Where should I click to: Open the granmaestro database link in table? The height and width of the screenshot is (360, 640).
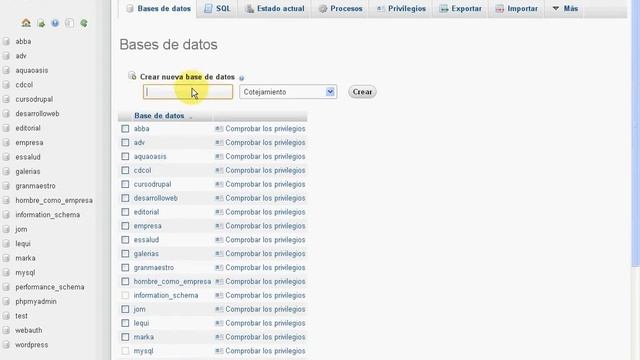(154, 268)
